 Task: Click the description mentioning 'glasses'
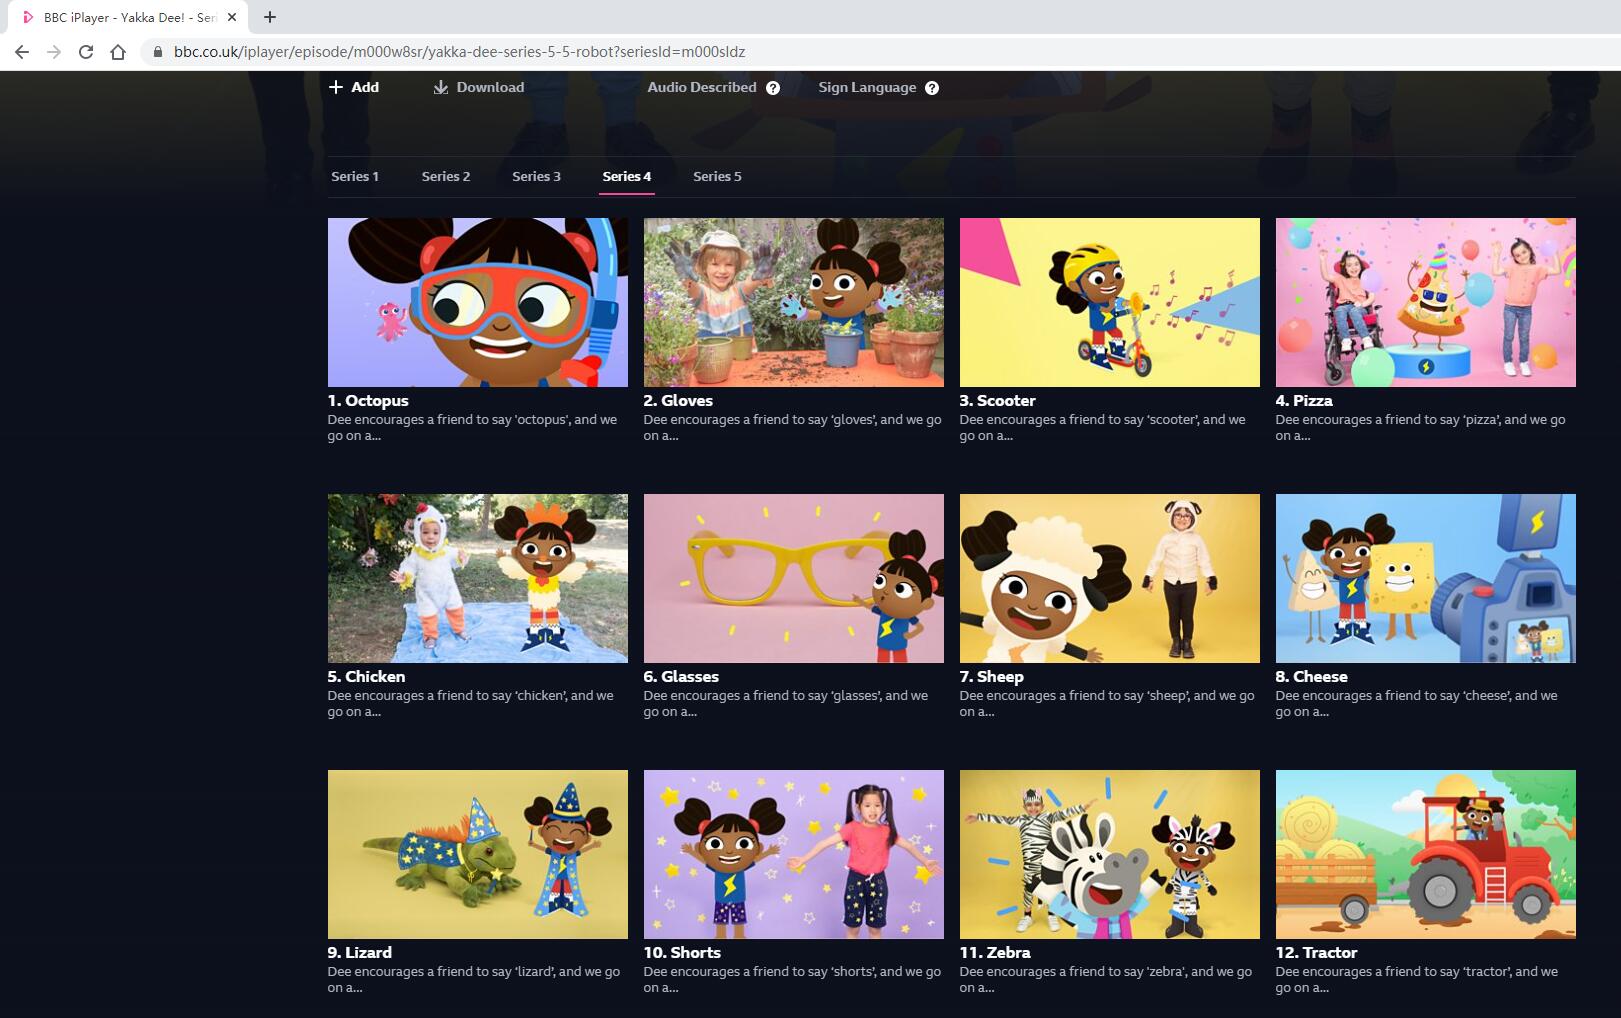click(x=787, y=703)
